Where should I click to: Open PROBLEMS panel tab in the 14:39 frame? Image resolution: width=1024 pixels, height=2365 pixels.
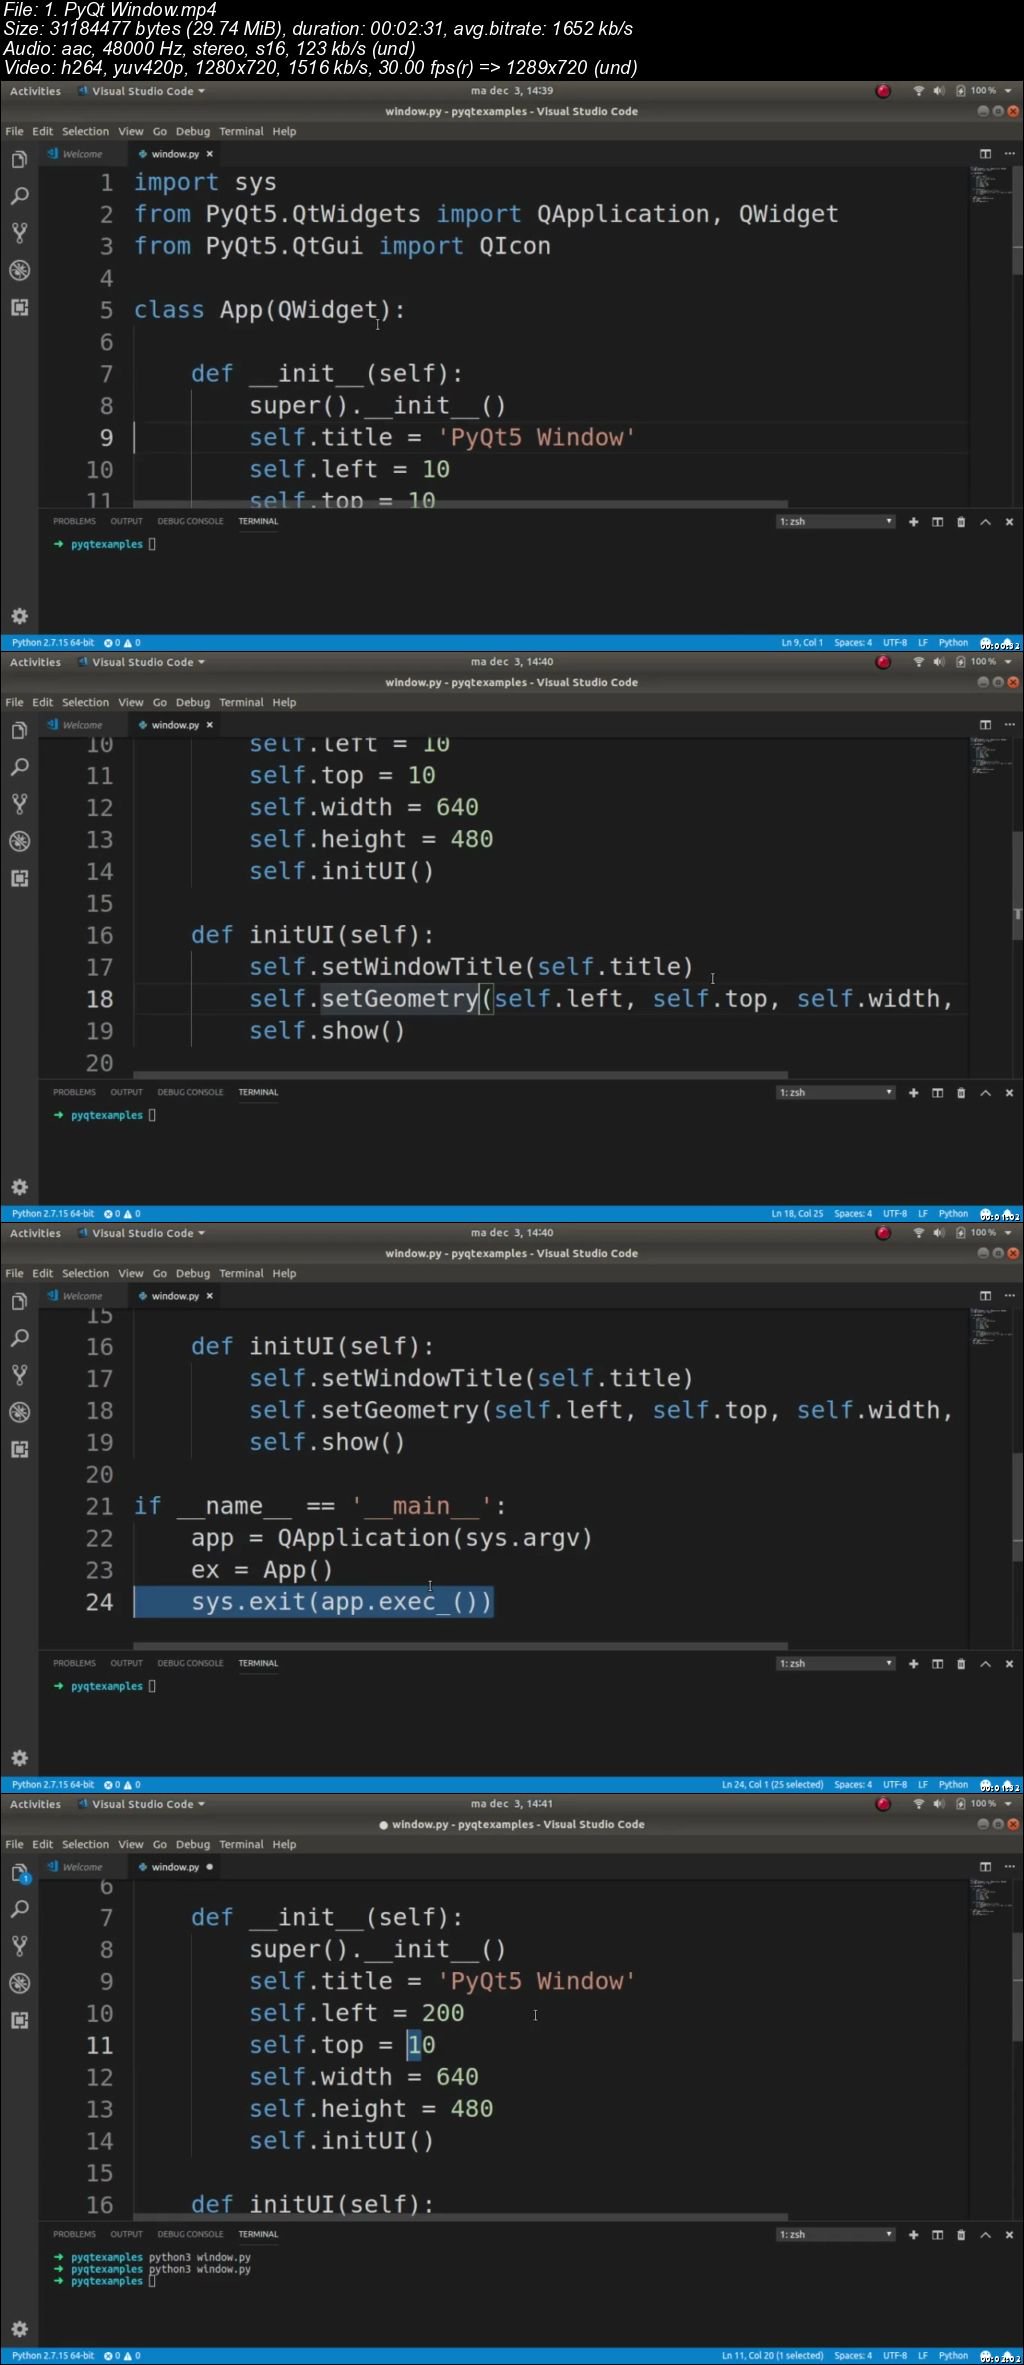click(74, 522)
